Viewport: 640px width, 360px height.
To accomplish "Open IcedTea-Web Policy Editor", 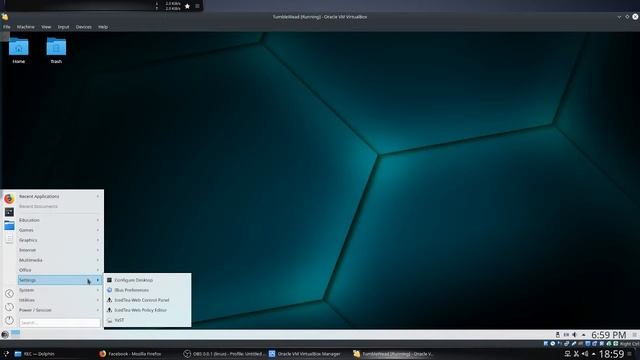I will point(148,310).
